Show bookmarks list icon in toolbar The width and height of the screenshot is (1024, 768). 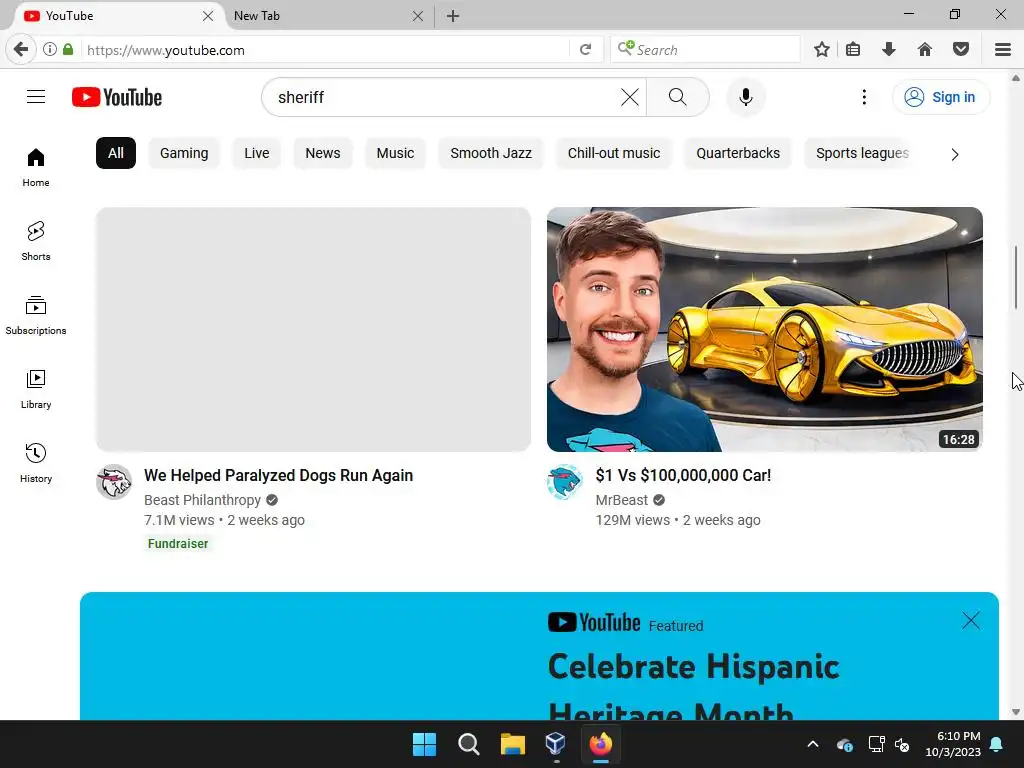click(x=853, y=50)
